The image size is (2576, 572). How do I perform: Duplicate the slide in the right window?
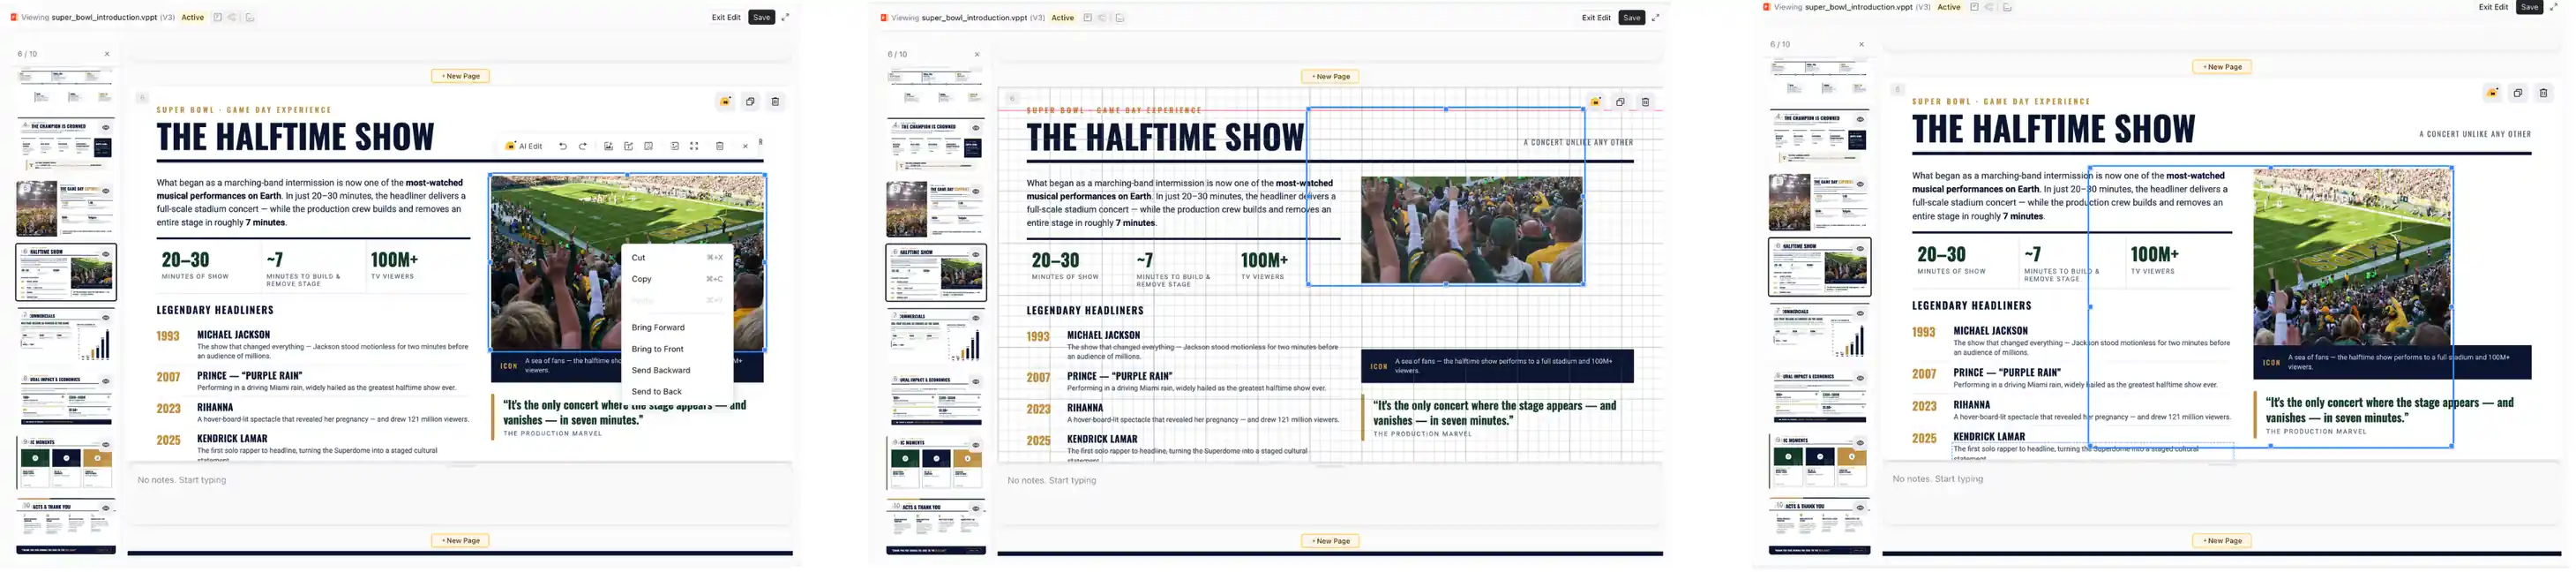point(2518,93)
